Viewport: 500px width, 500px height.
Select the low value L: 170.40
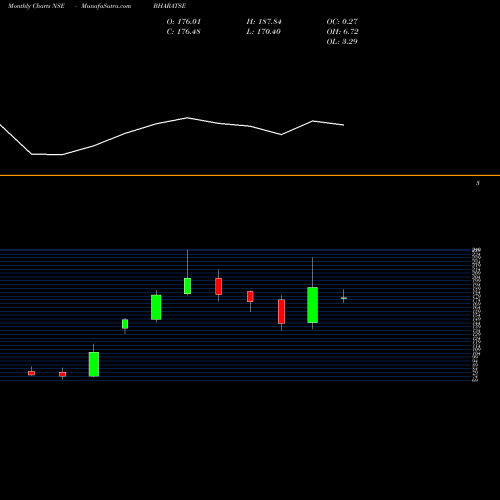click(x=264, y=32)
